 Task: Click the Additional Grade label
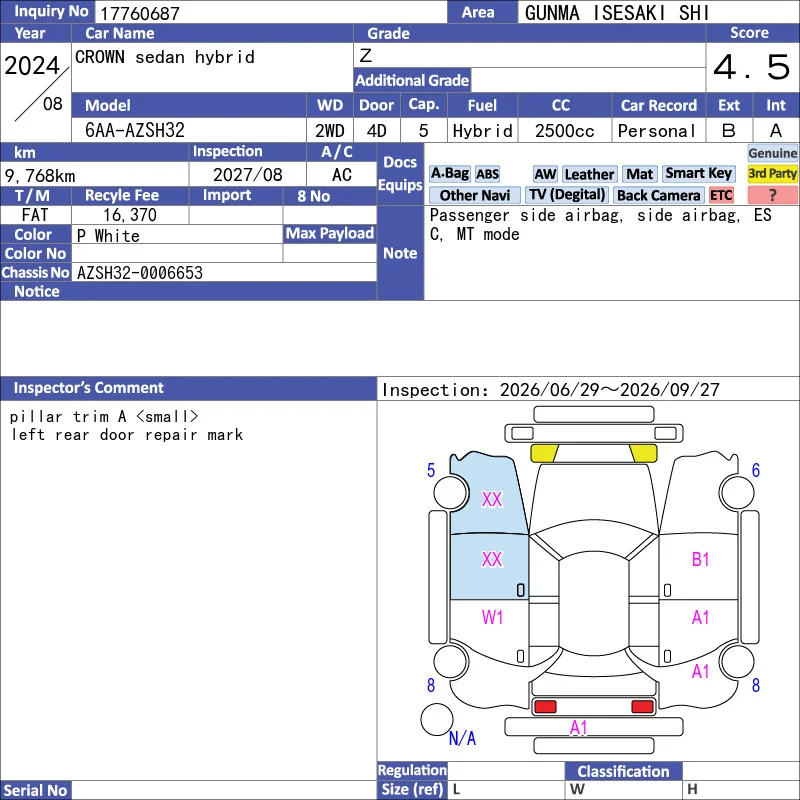point(412,80)
